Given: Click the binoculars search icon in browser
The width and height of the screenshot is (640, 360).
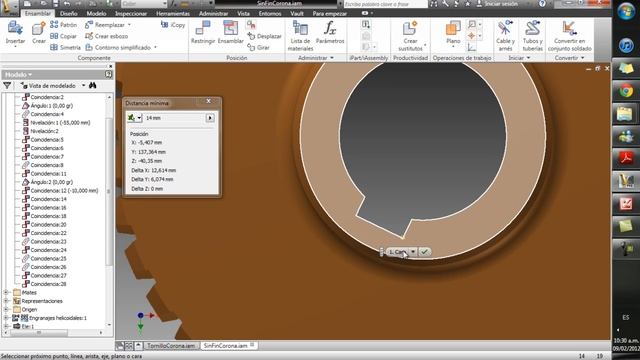Looking at the screenshot, I should pyautogui.click(x=93, y=85).
